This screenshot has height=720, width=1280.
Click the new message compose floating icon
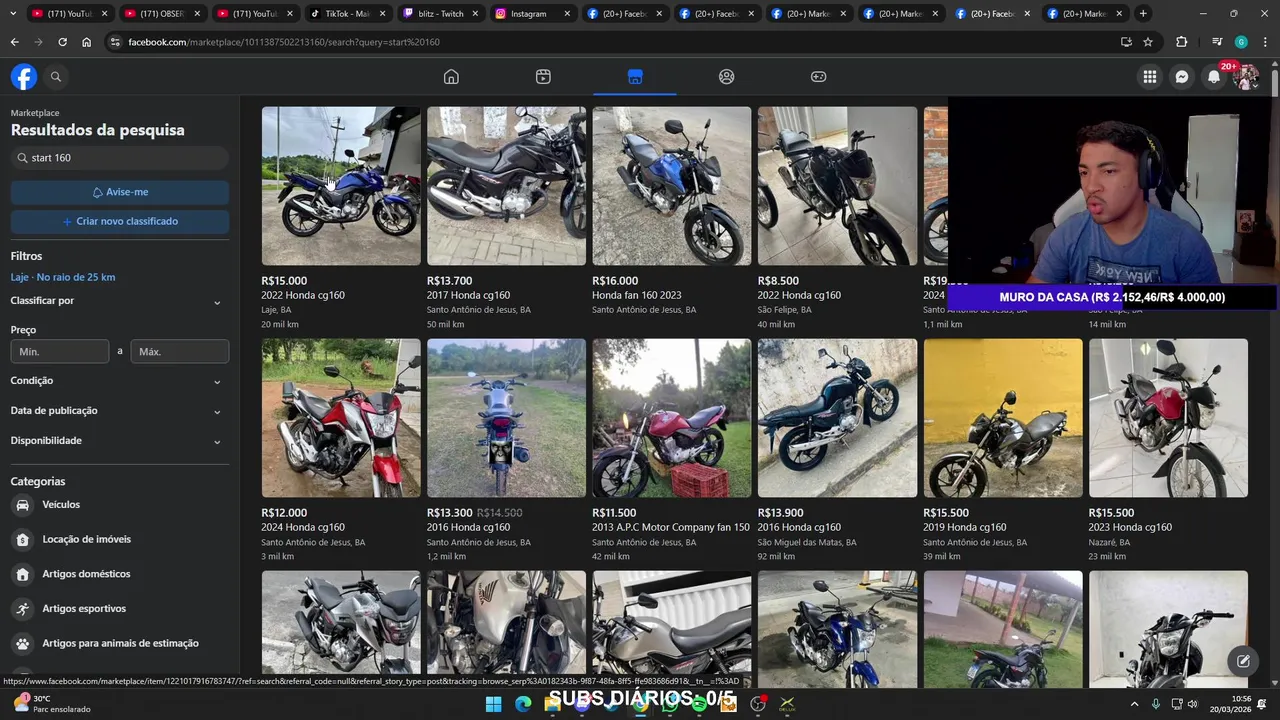coord(1243,661)
